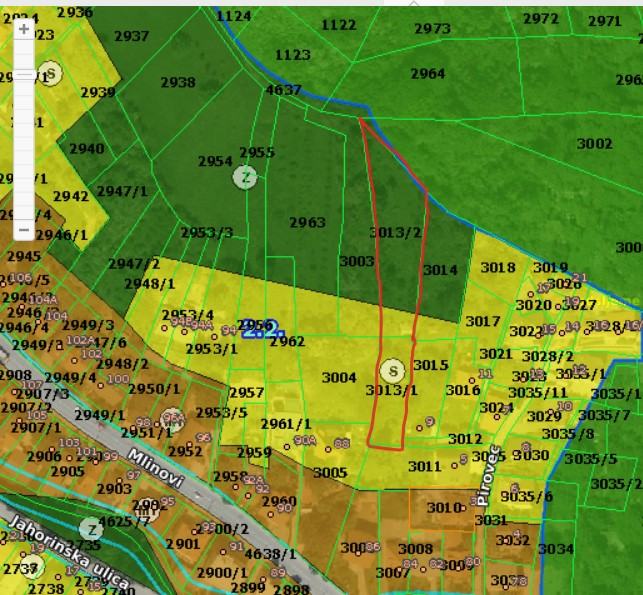The image size is (643, 595).
Task: Click the round marker on parcel 2902
Action: pos(147,511)
